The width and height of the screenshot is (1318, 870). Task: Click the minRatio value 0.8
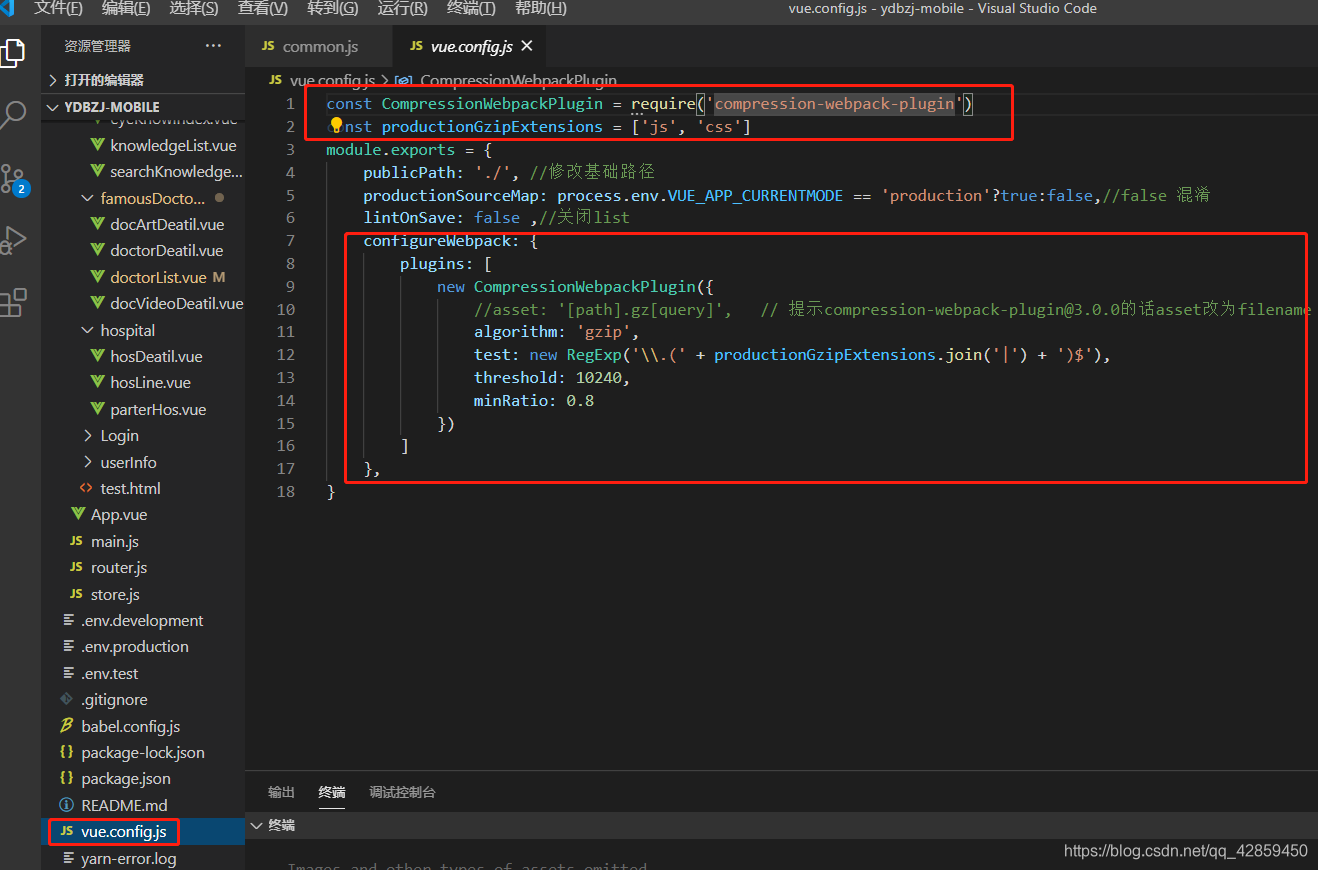580,400
